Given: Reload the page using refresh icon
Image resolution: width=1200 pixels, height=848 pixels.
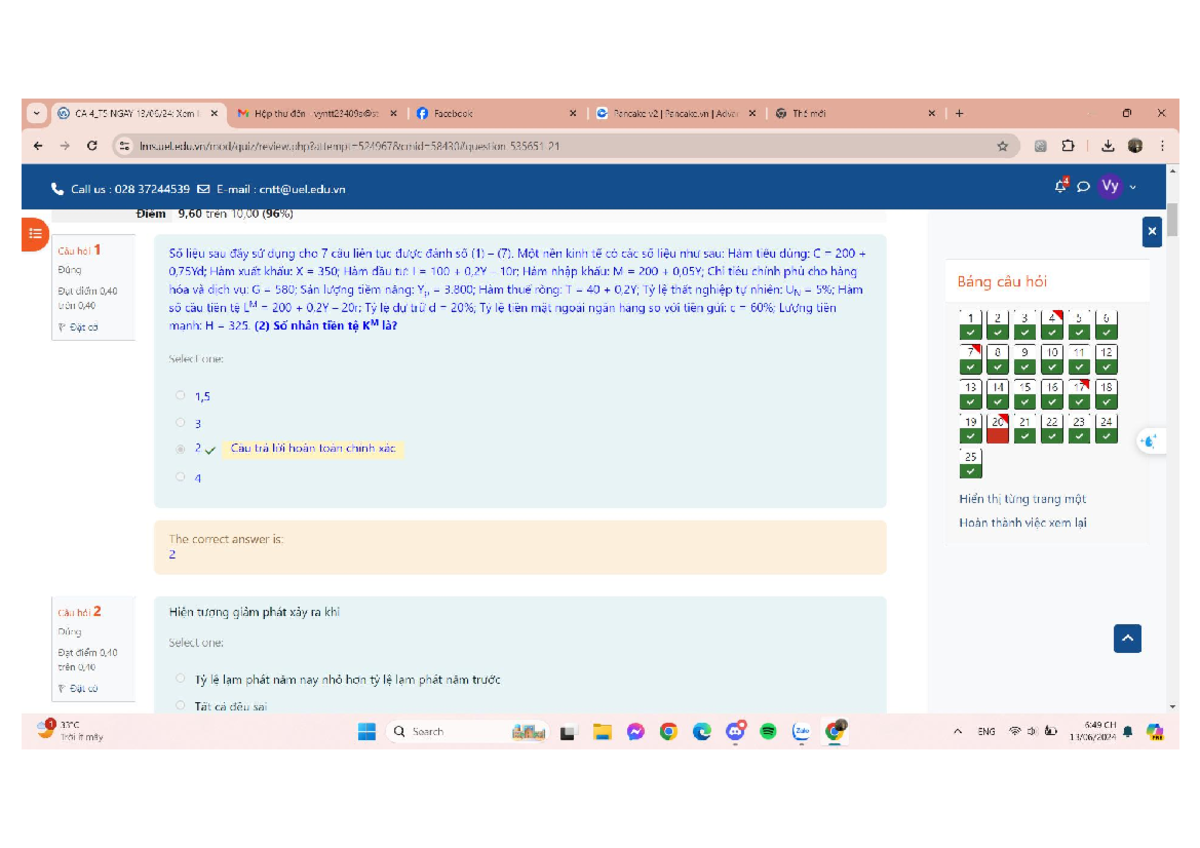Looking at the screenshot, I should click(92, 146).
